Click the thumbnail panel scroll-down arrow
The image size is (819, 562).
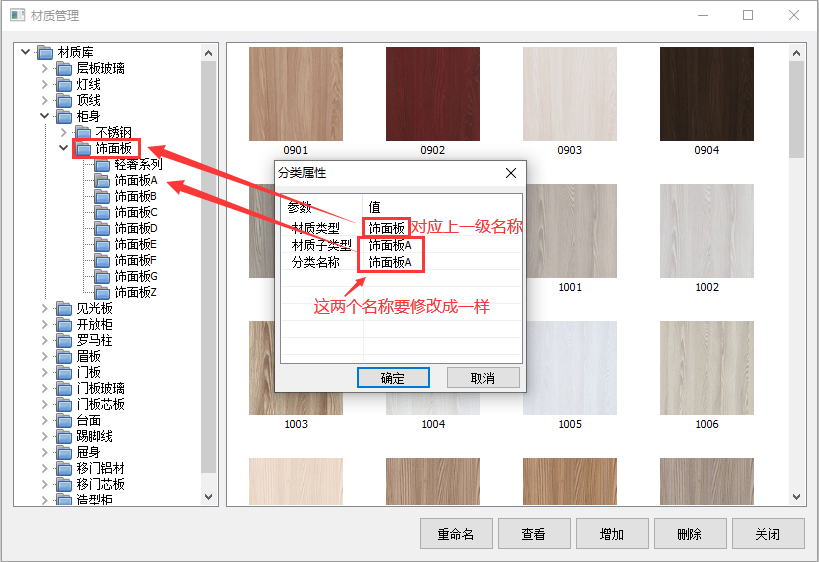click(x=796, y=497)
